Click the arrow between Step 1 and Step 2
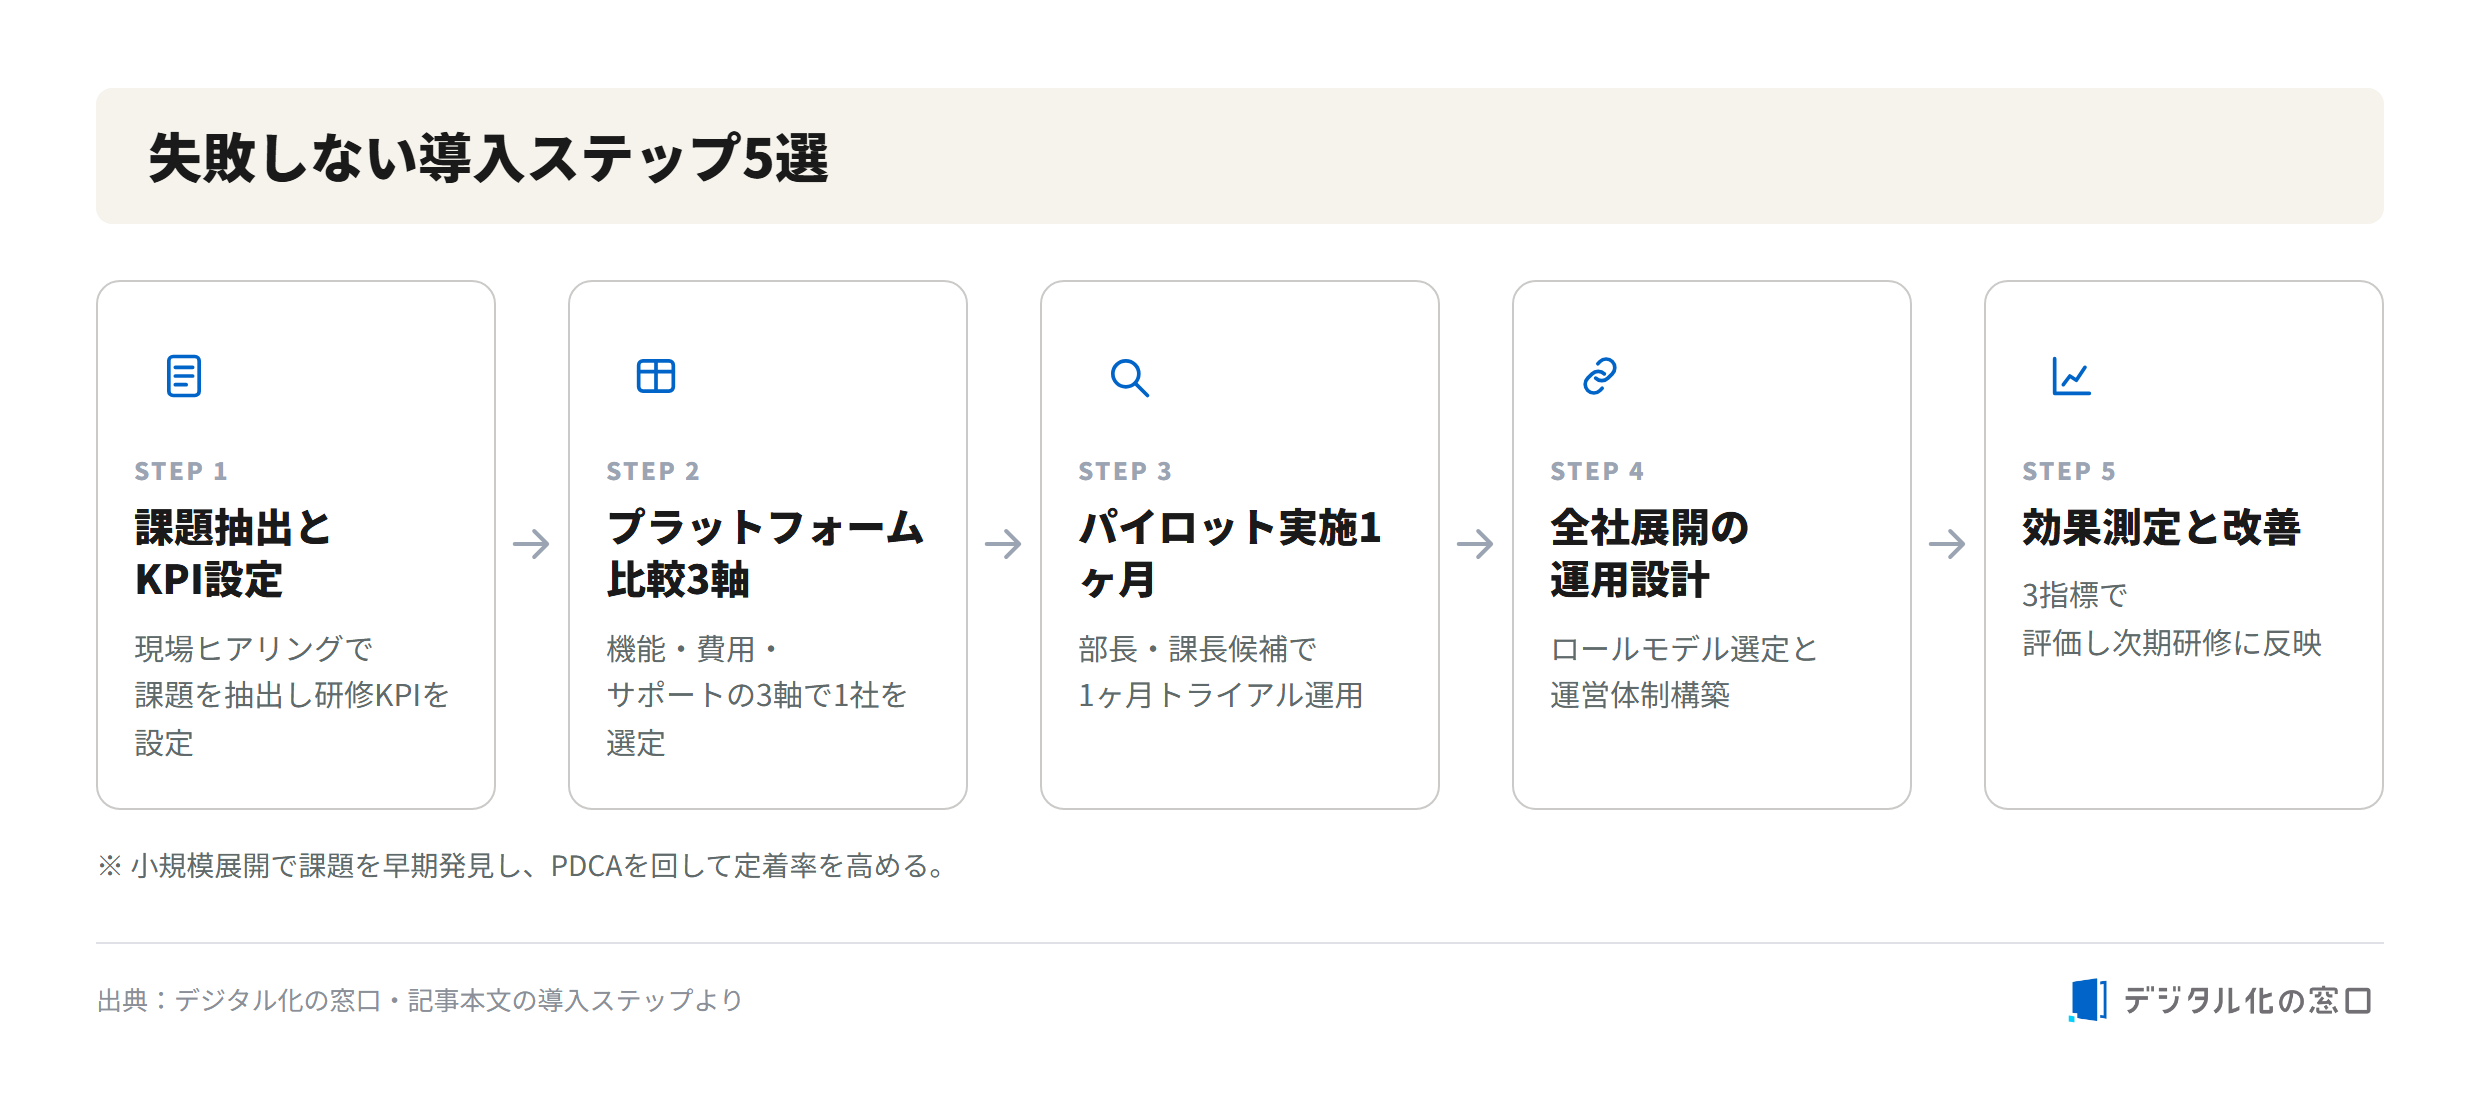Image resolution: width=2480 pixels, height=1116 pixels. [x=532, y=544]
